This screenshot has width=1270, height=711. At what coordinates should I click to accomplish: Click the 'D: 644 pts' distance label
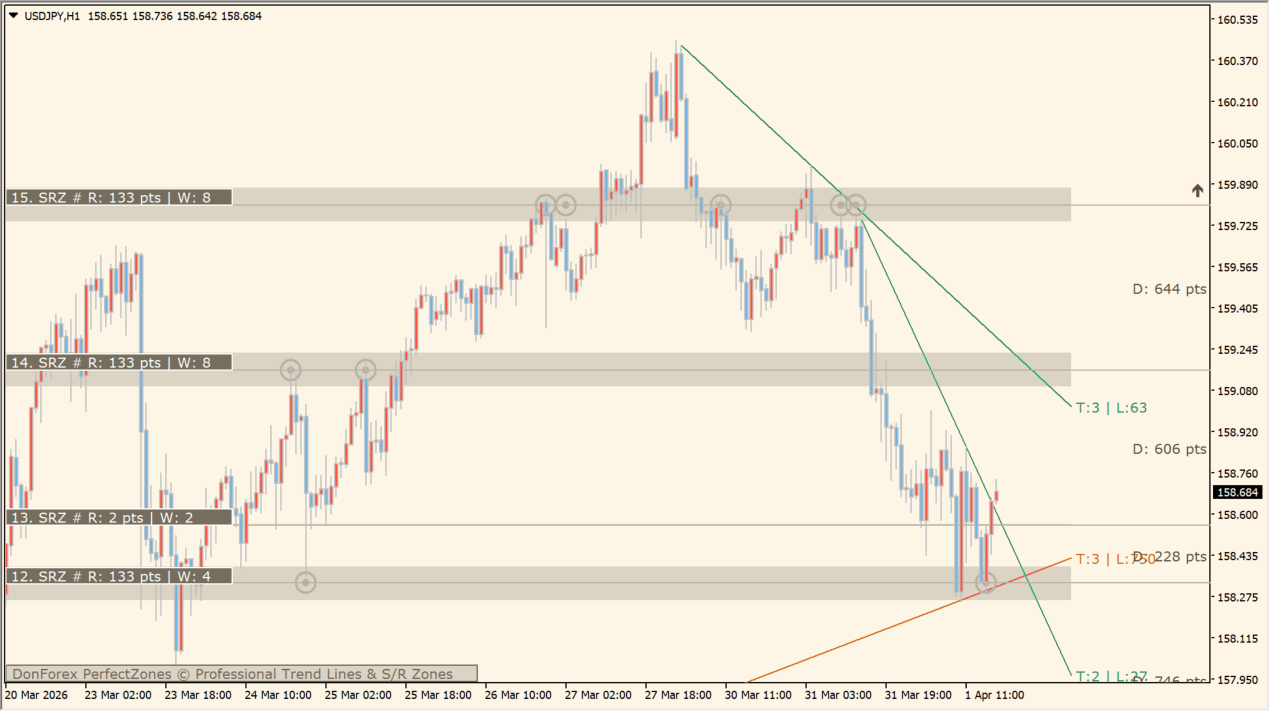click(1169, 289)
